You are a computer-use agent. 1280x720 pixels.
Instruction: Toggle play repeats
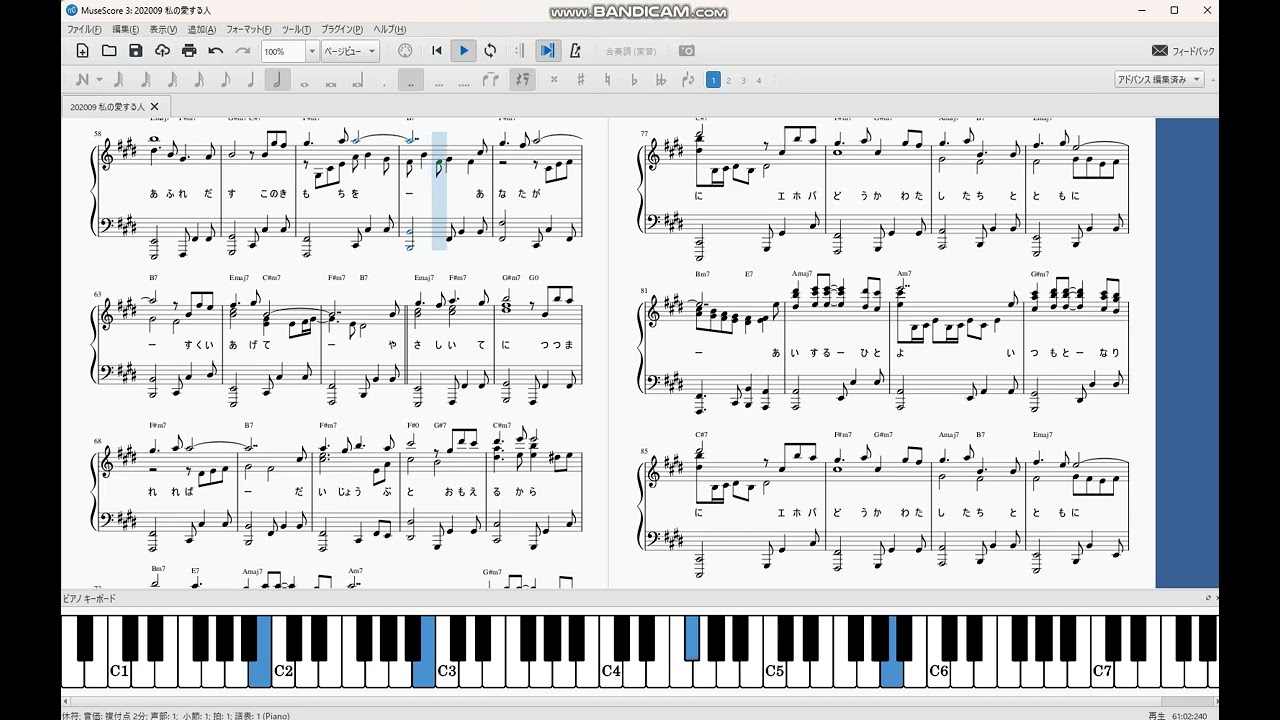pos(519,51)
